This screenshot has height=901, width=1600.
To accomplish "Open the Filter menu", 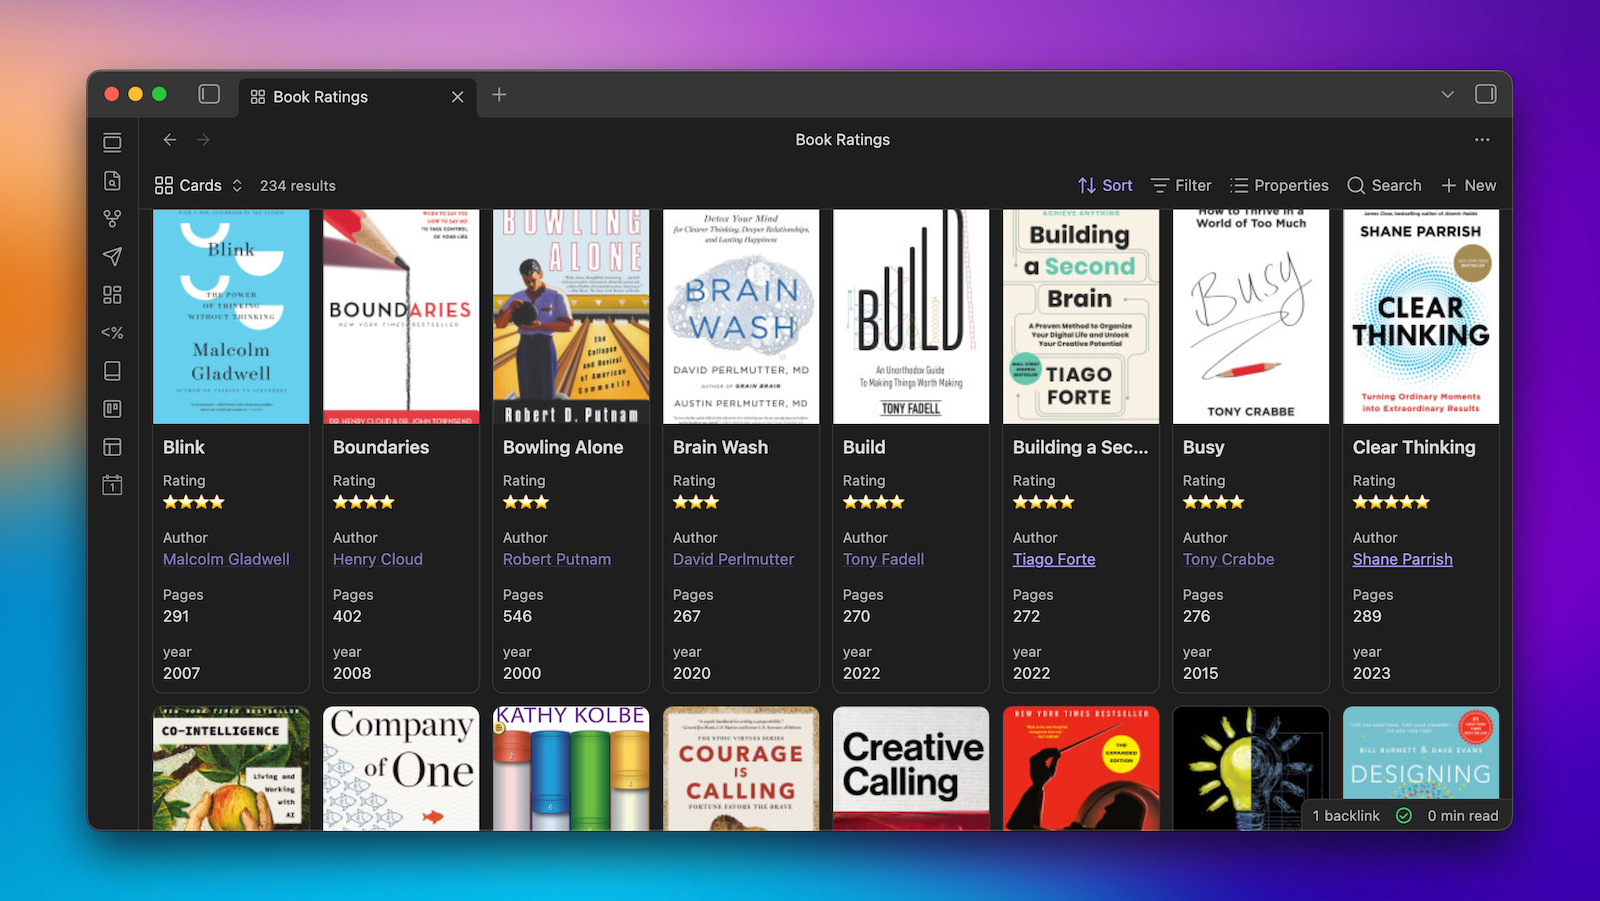I will point(1181,186).
